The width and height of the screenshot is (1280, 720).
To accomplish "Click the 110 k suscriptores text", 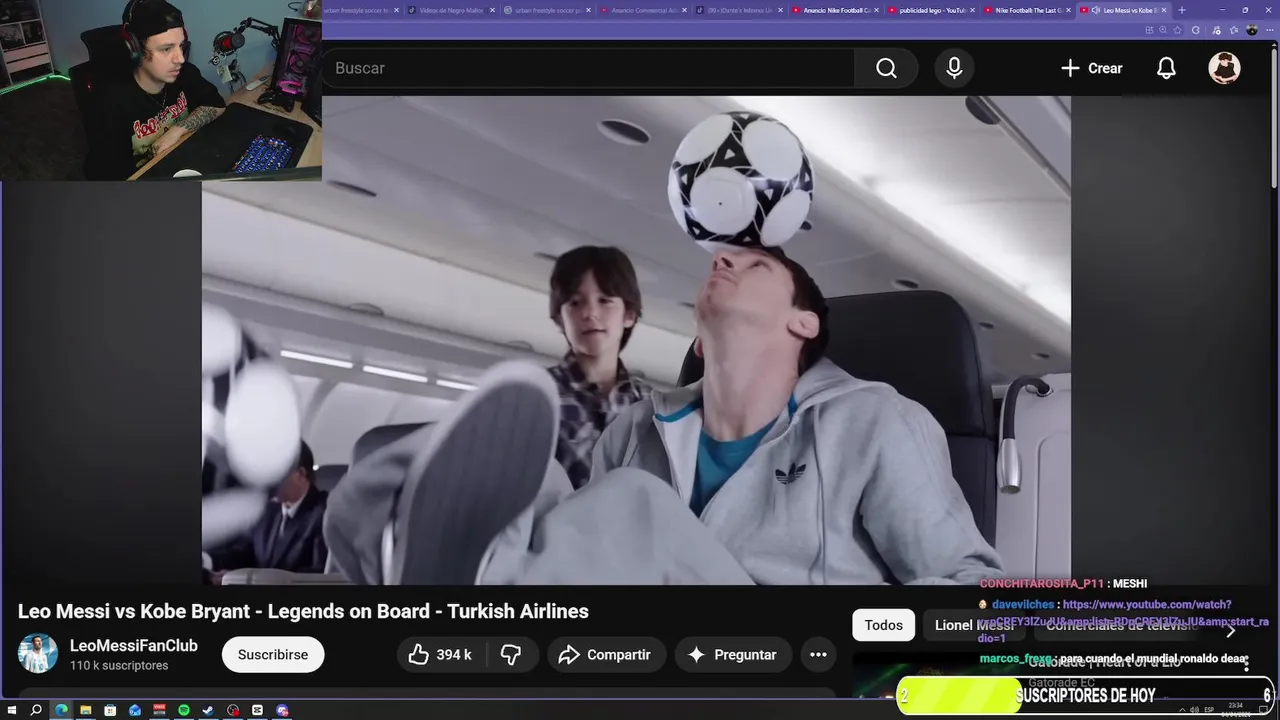I will point(119,666).
